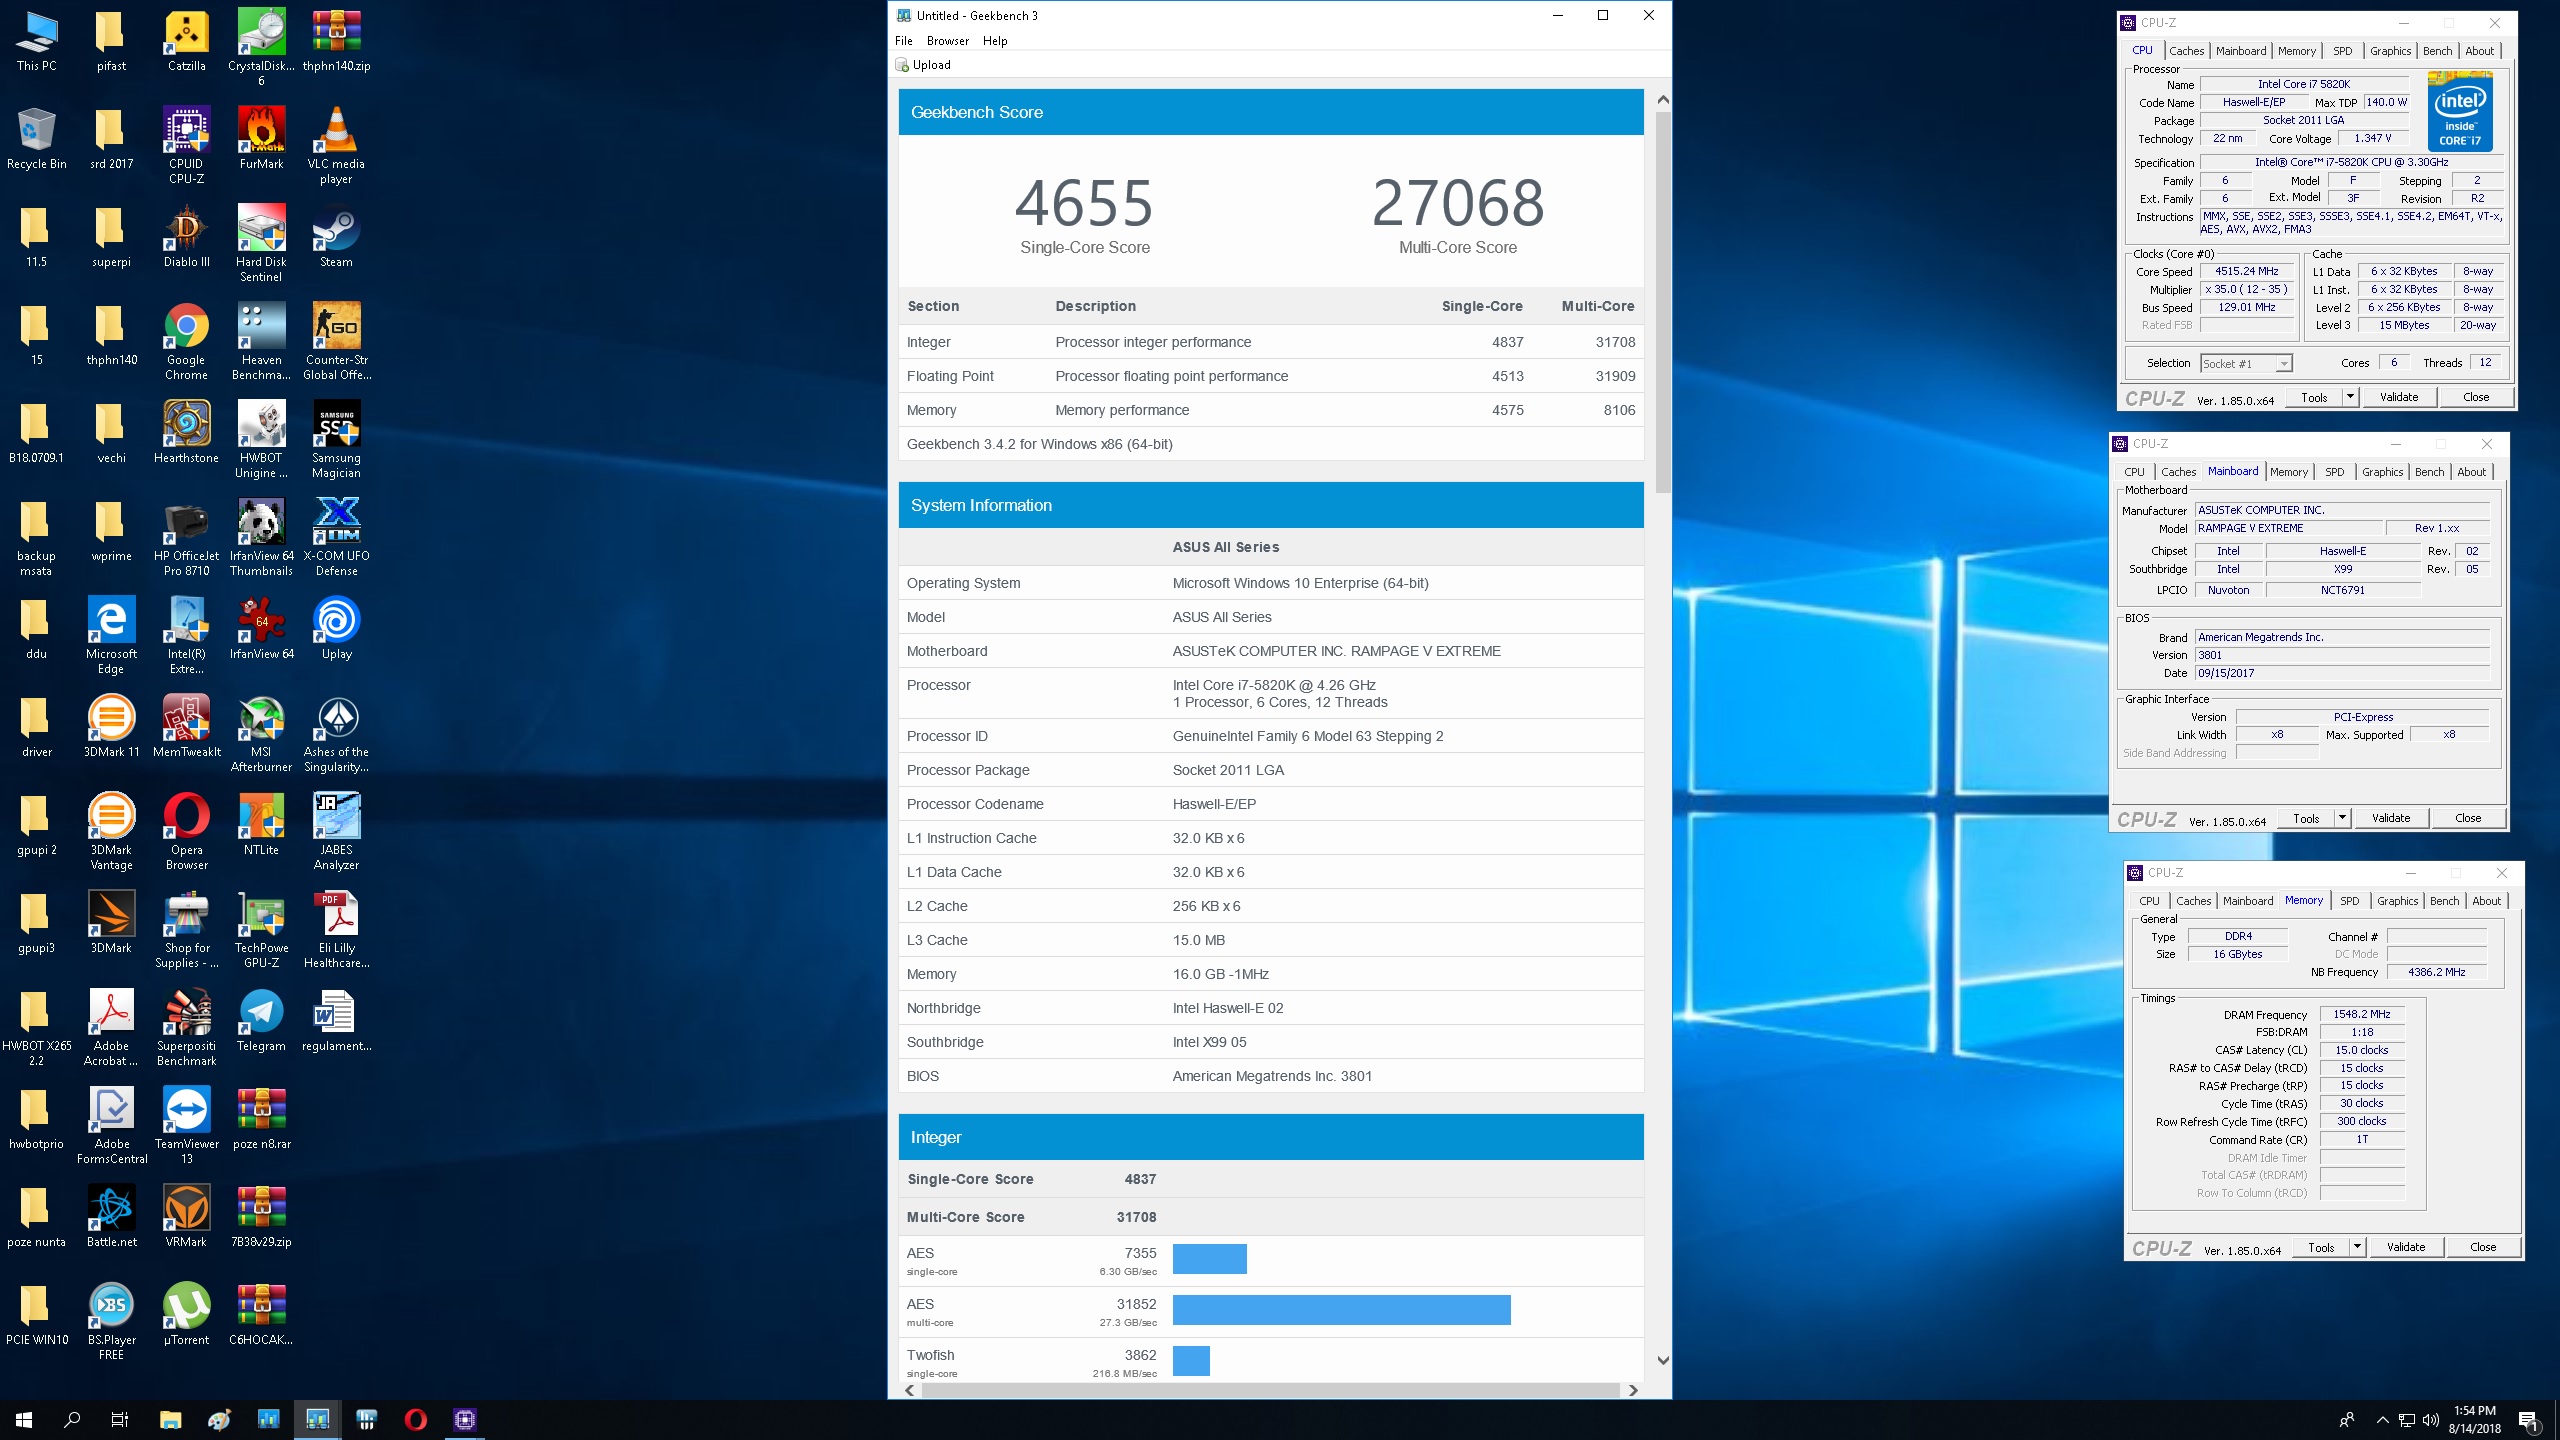Image resolution: width=2560 pixels, height=1440 pixels.
Task: Switch to Caches tab in top CPU-Z window
Action: pos(2186,51)
